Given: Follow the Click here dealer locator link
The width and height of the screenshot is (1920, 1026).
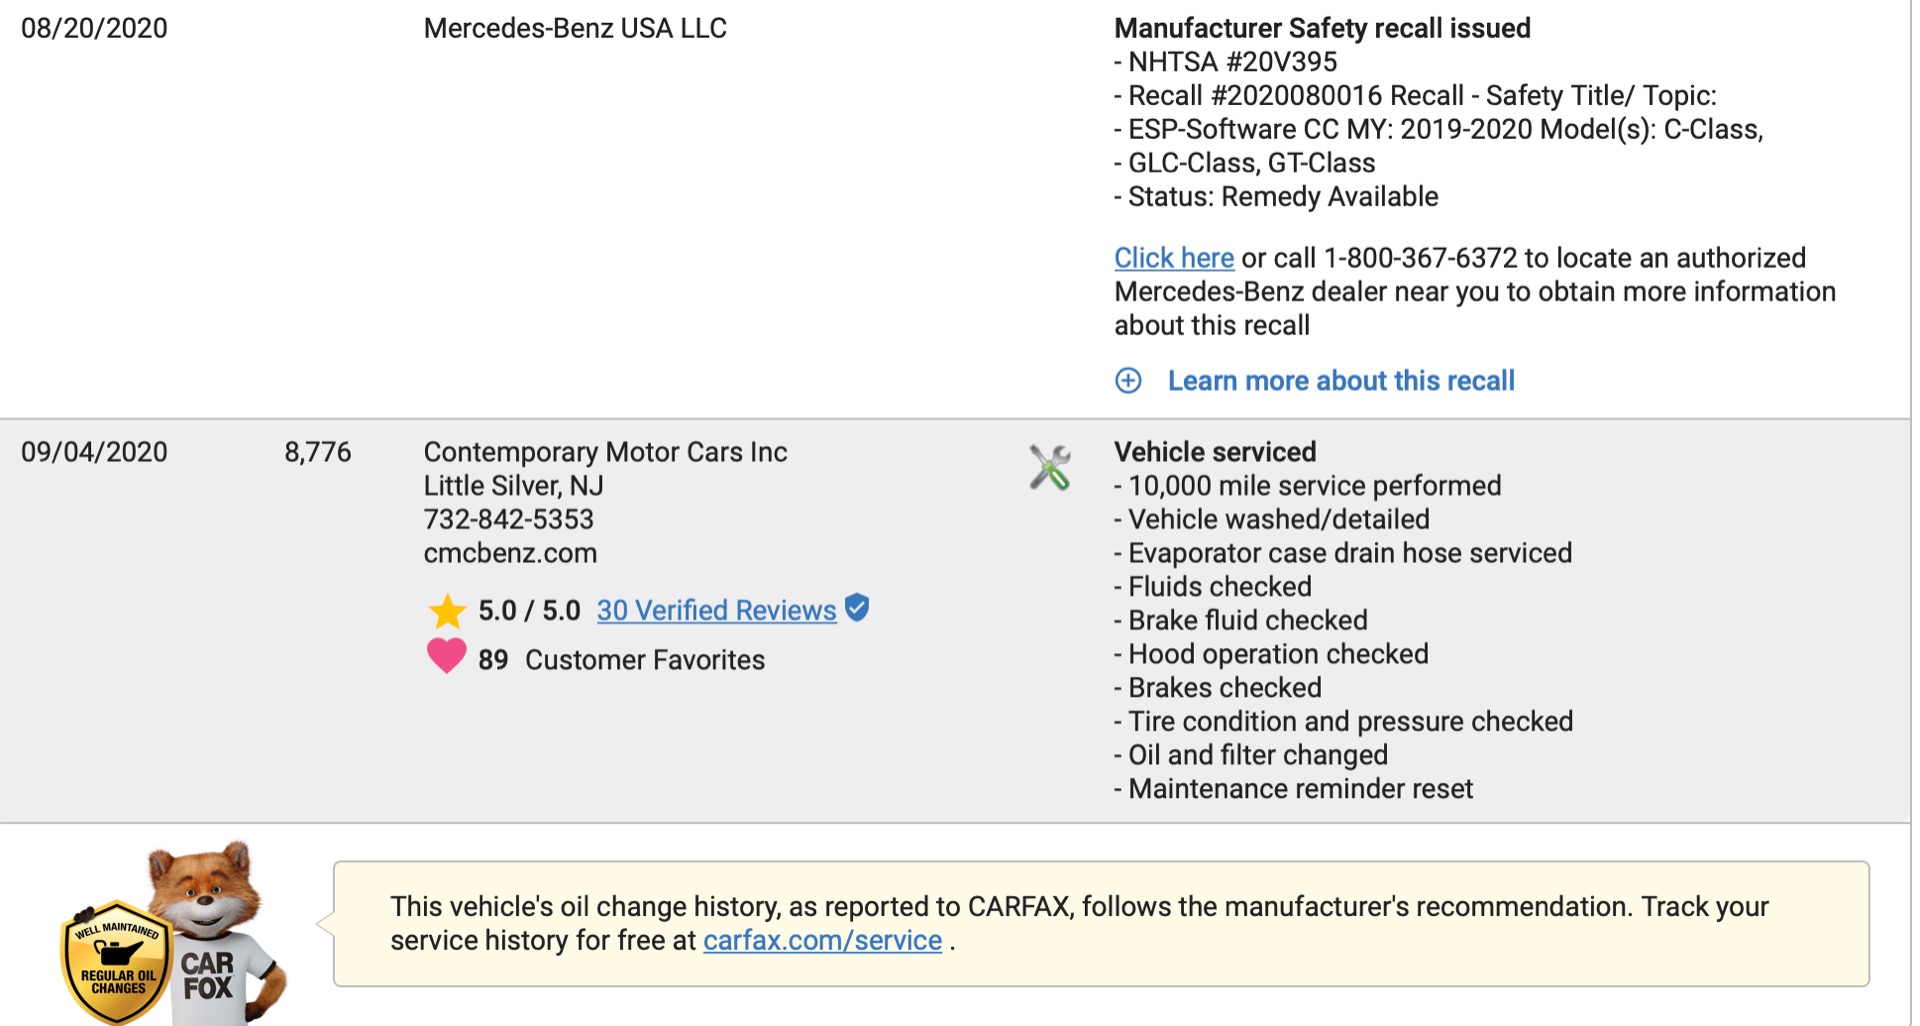Looking at the screenshot, I should click(1174, 258).
